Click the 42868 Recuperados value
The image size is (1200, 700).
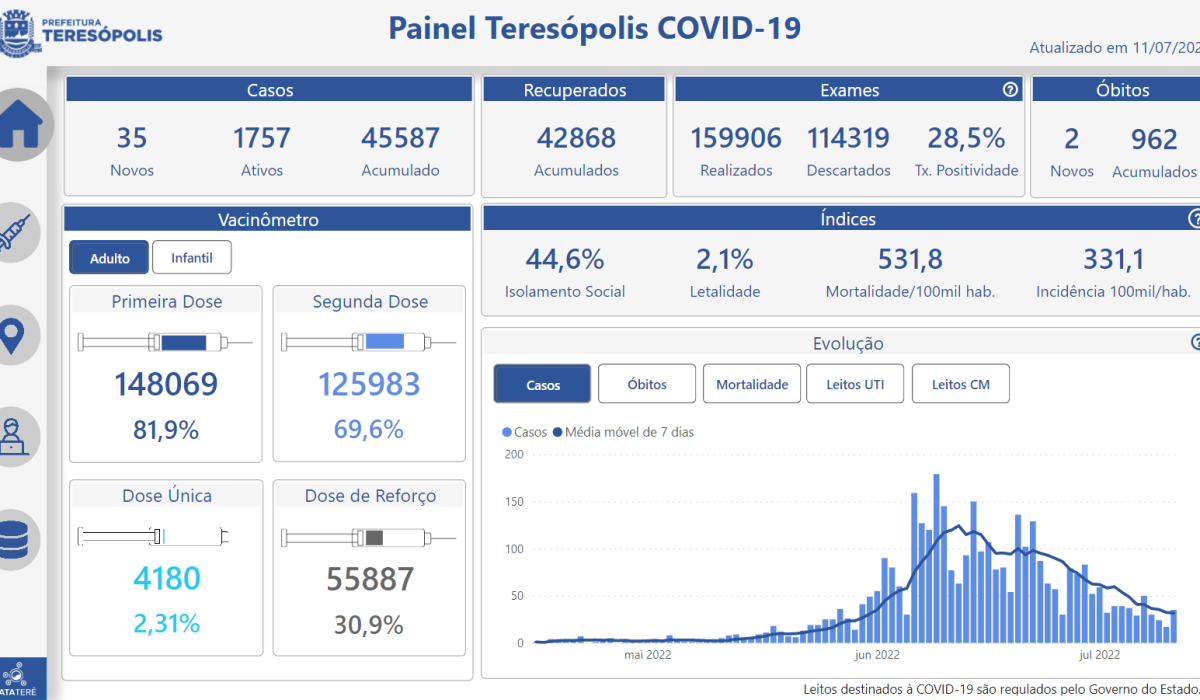tap(576, 138)
